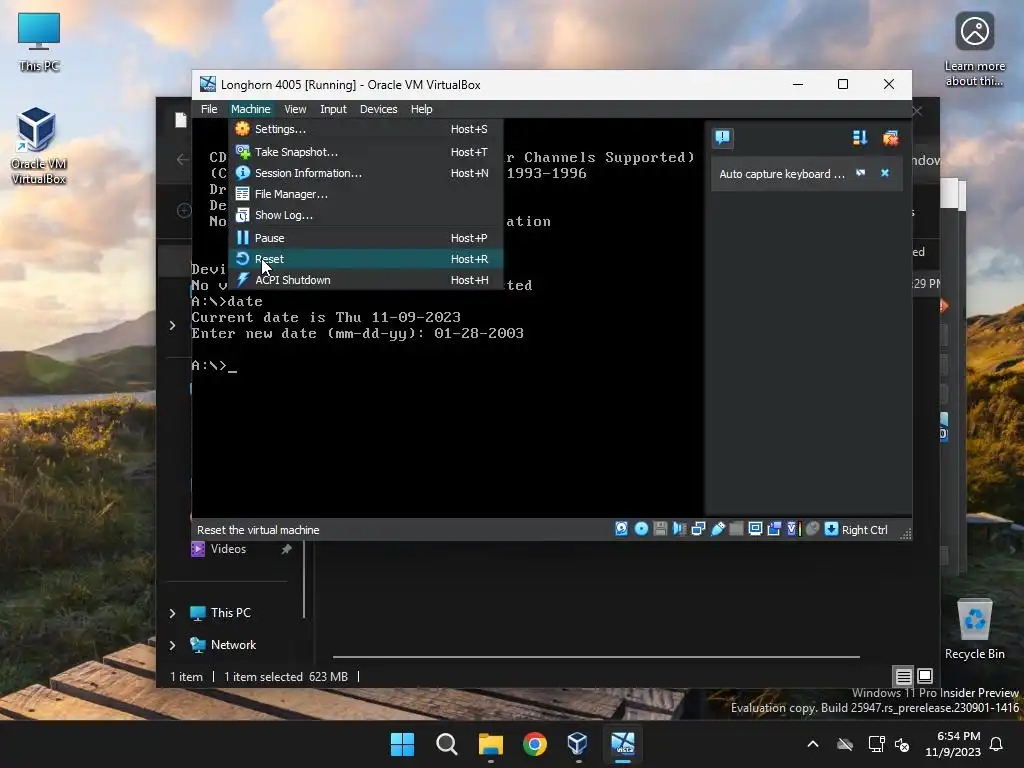Click the floppy drive status icon

point(660,529)
